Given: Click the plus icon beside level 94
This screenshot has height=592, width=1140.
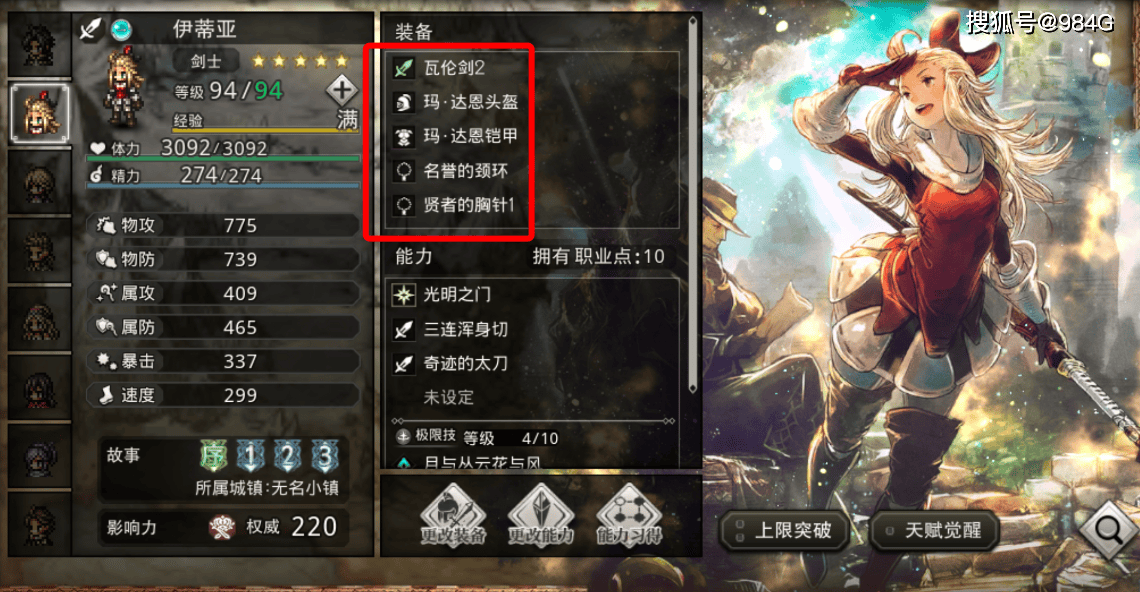Looking at the screenshot, I should 342,91.
